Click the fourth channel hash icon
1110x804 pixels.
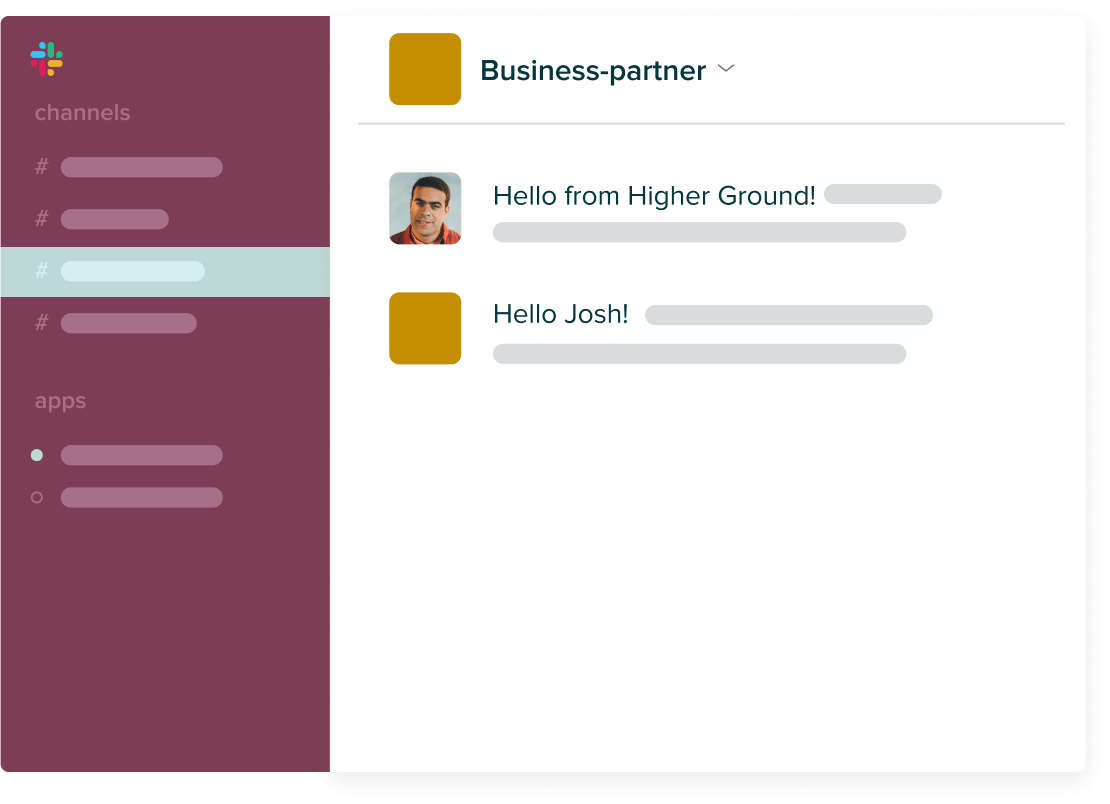pos(42,323)
